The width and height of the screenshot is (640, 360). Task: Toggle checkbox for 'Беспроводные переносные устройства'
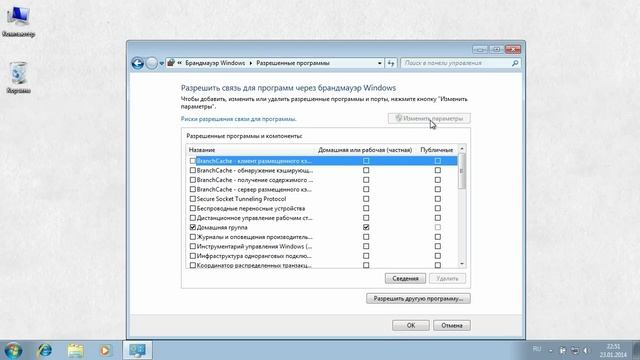coord(193,209)
